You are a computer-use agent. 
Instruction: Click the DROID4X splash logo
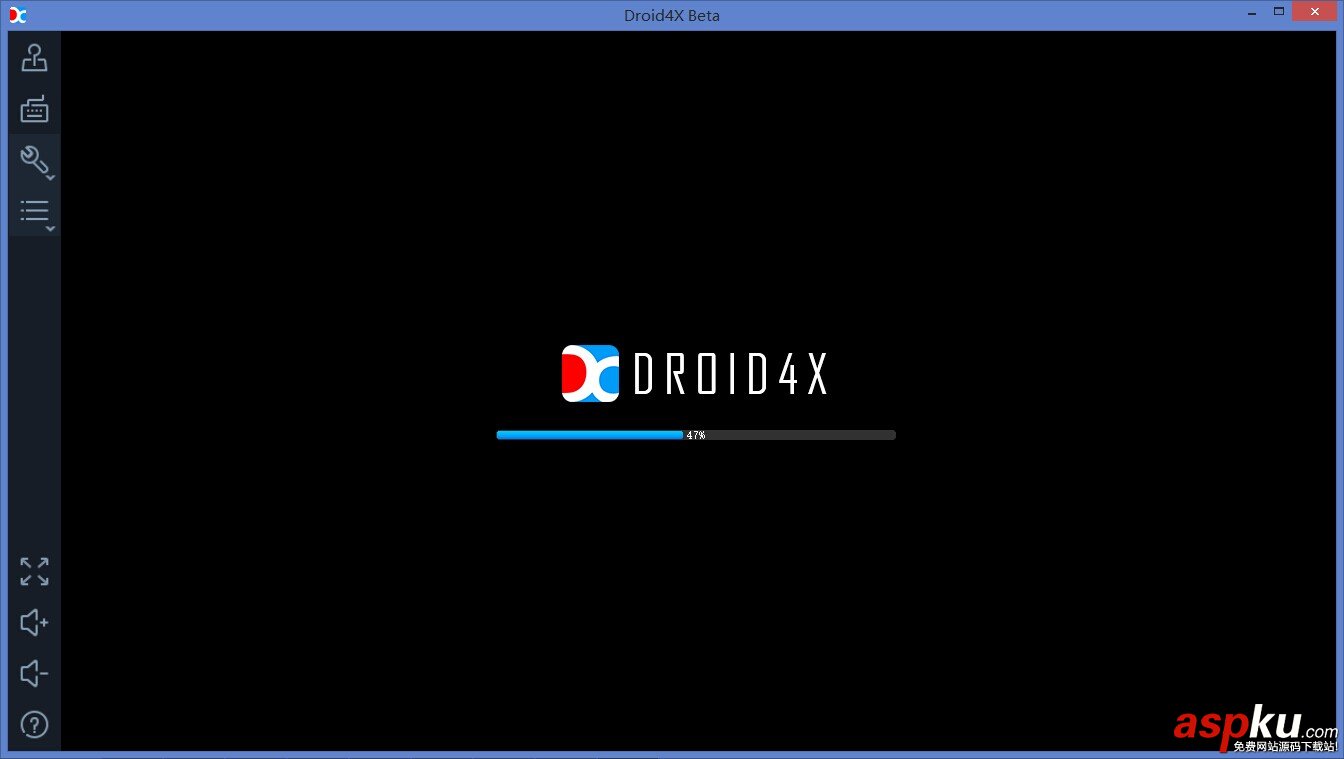point(695,373)
